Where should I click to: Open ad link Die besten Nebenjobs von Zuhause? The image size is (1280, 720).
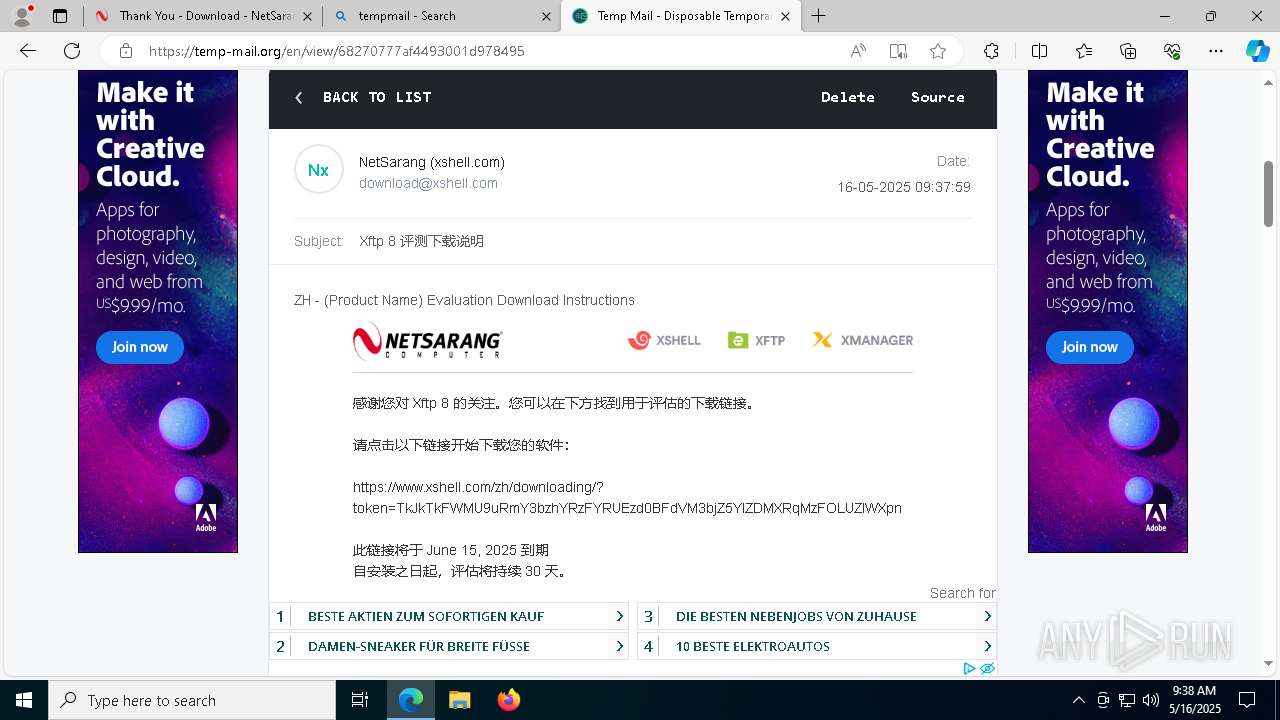pos(817,616)
